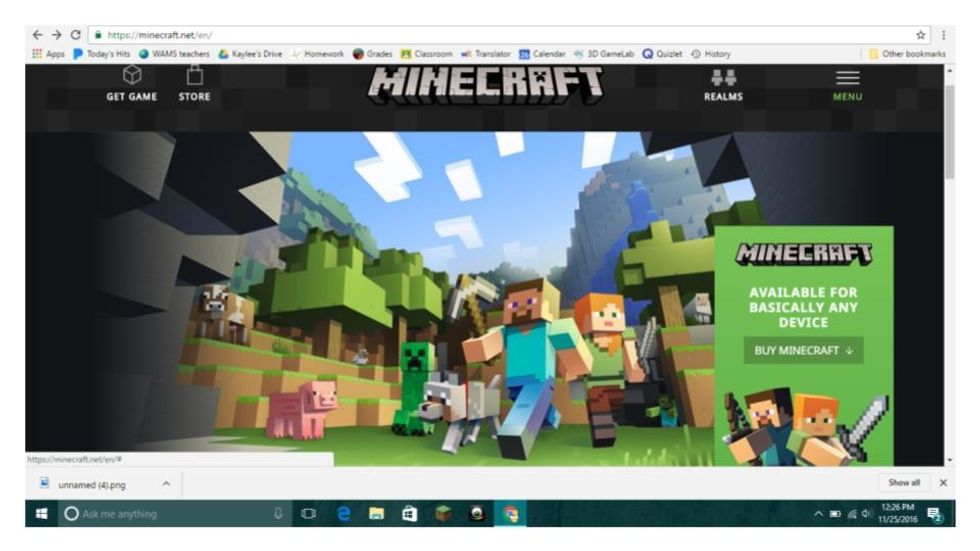Reload the Minecraft page
The width and height of the screenshot is (980, 551).
tap(76, 35)
